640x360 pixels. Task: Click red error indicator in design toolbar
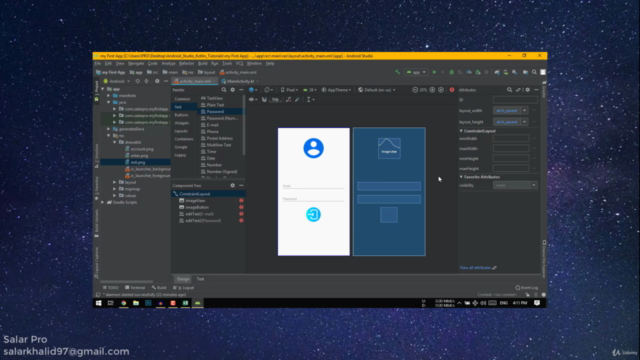point(452,90)
